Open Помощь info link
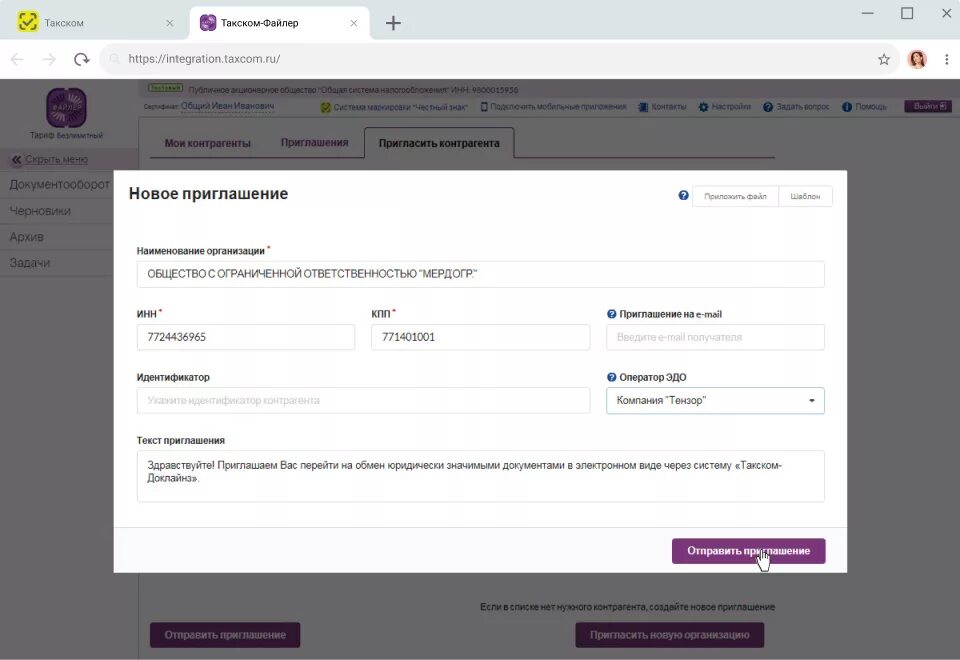The height and width of the screenshot is (660, 960). 864,107
